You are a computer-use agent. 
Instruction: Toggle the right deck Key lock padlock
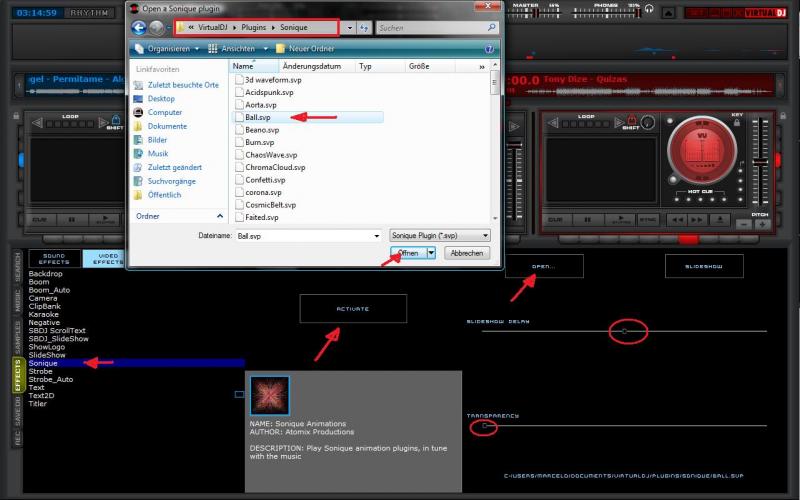tap(737, 122)
